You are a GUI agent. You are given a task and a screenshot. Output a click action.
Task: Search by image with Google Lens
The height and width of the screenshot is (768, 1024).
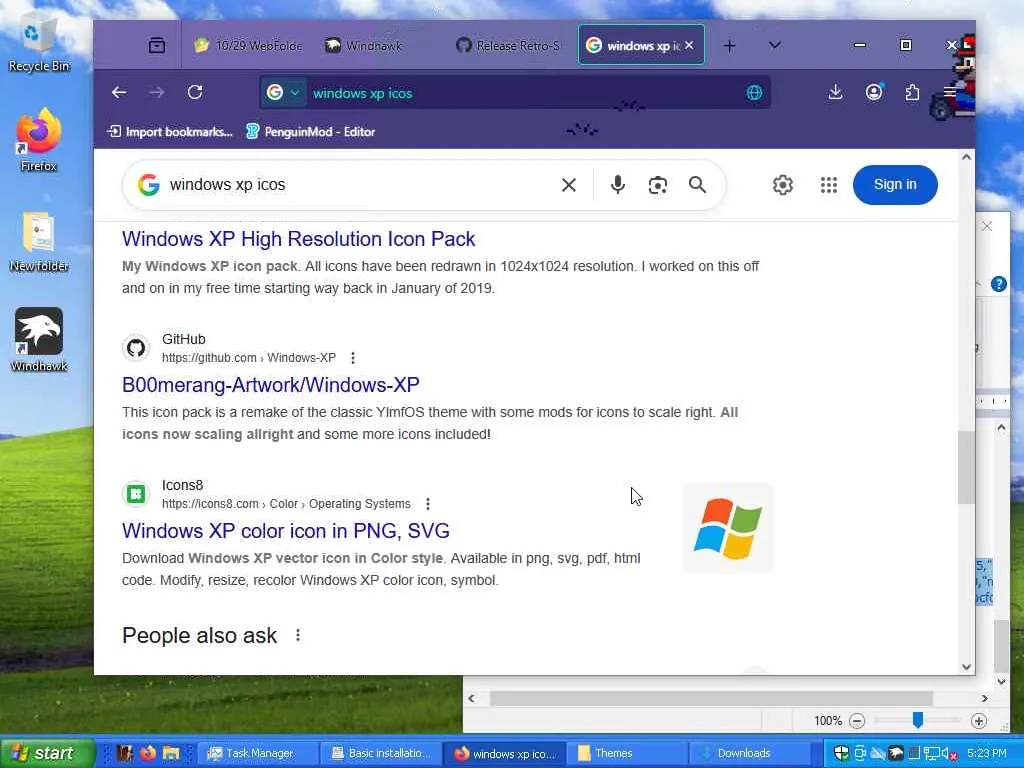658,185
